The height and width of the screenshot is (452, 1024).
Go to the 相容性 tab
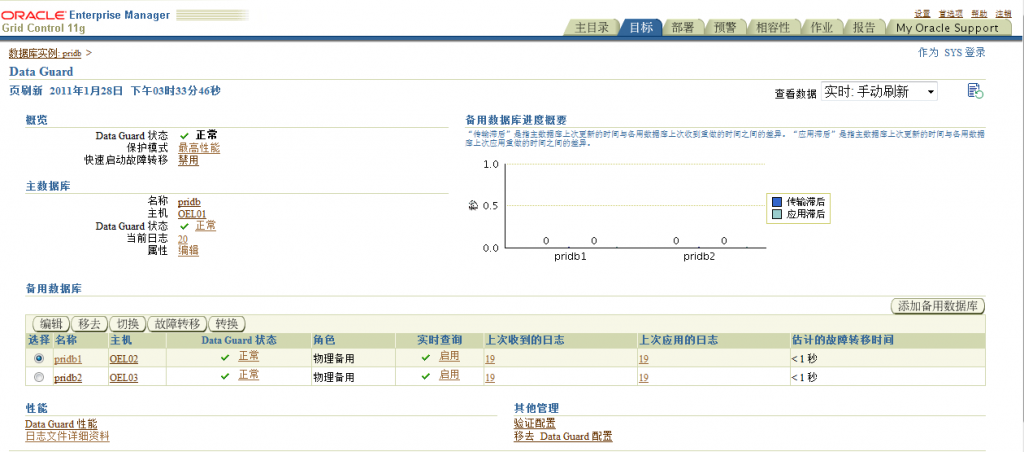[773, 27]
